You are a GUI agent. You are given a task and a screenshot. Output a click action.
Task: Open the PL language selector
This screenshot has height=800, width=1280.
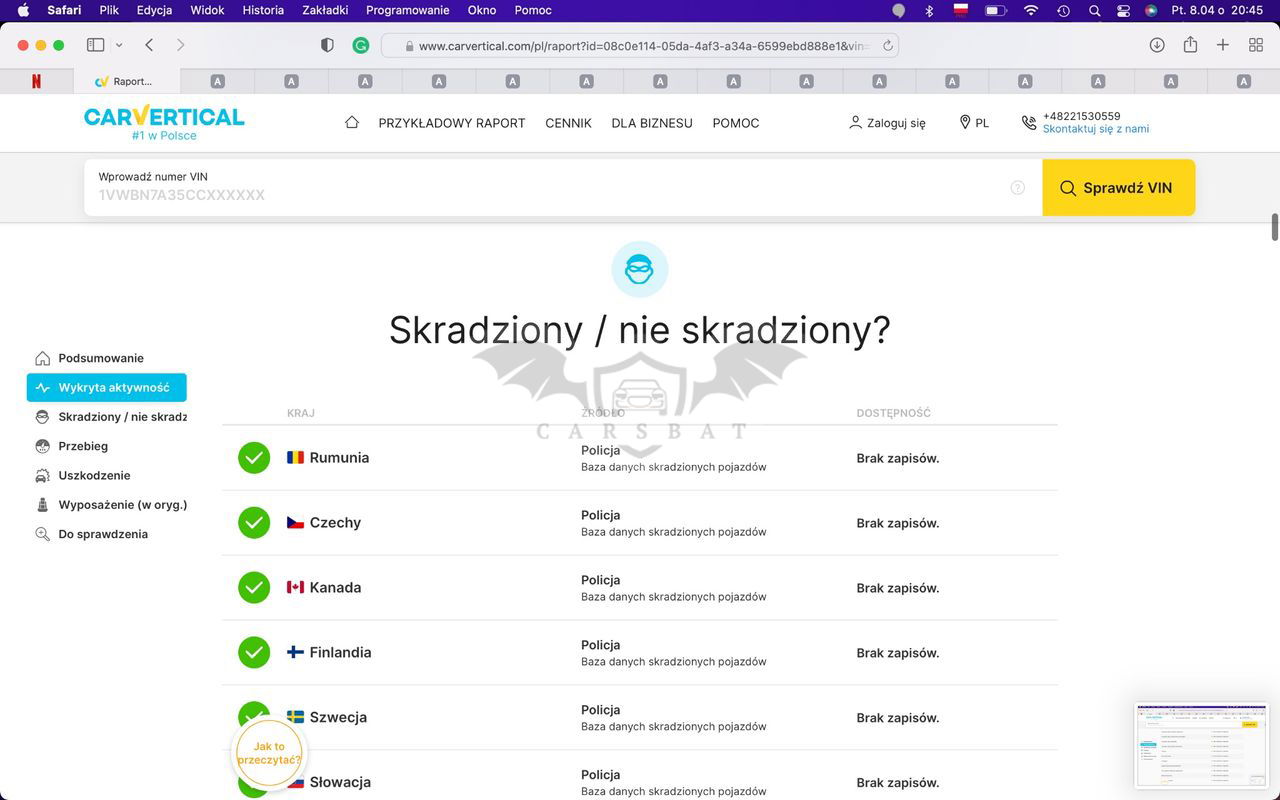click(x=974, y=123)
